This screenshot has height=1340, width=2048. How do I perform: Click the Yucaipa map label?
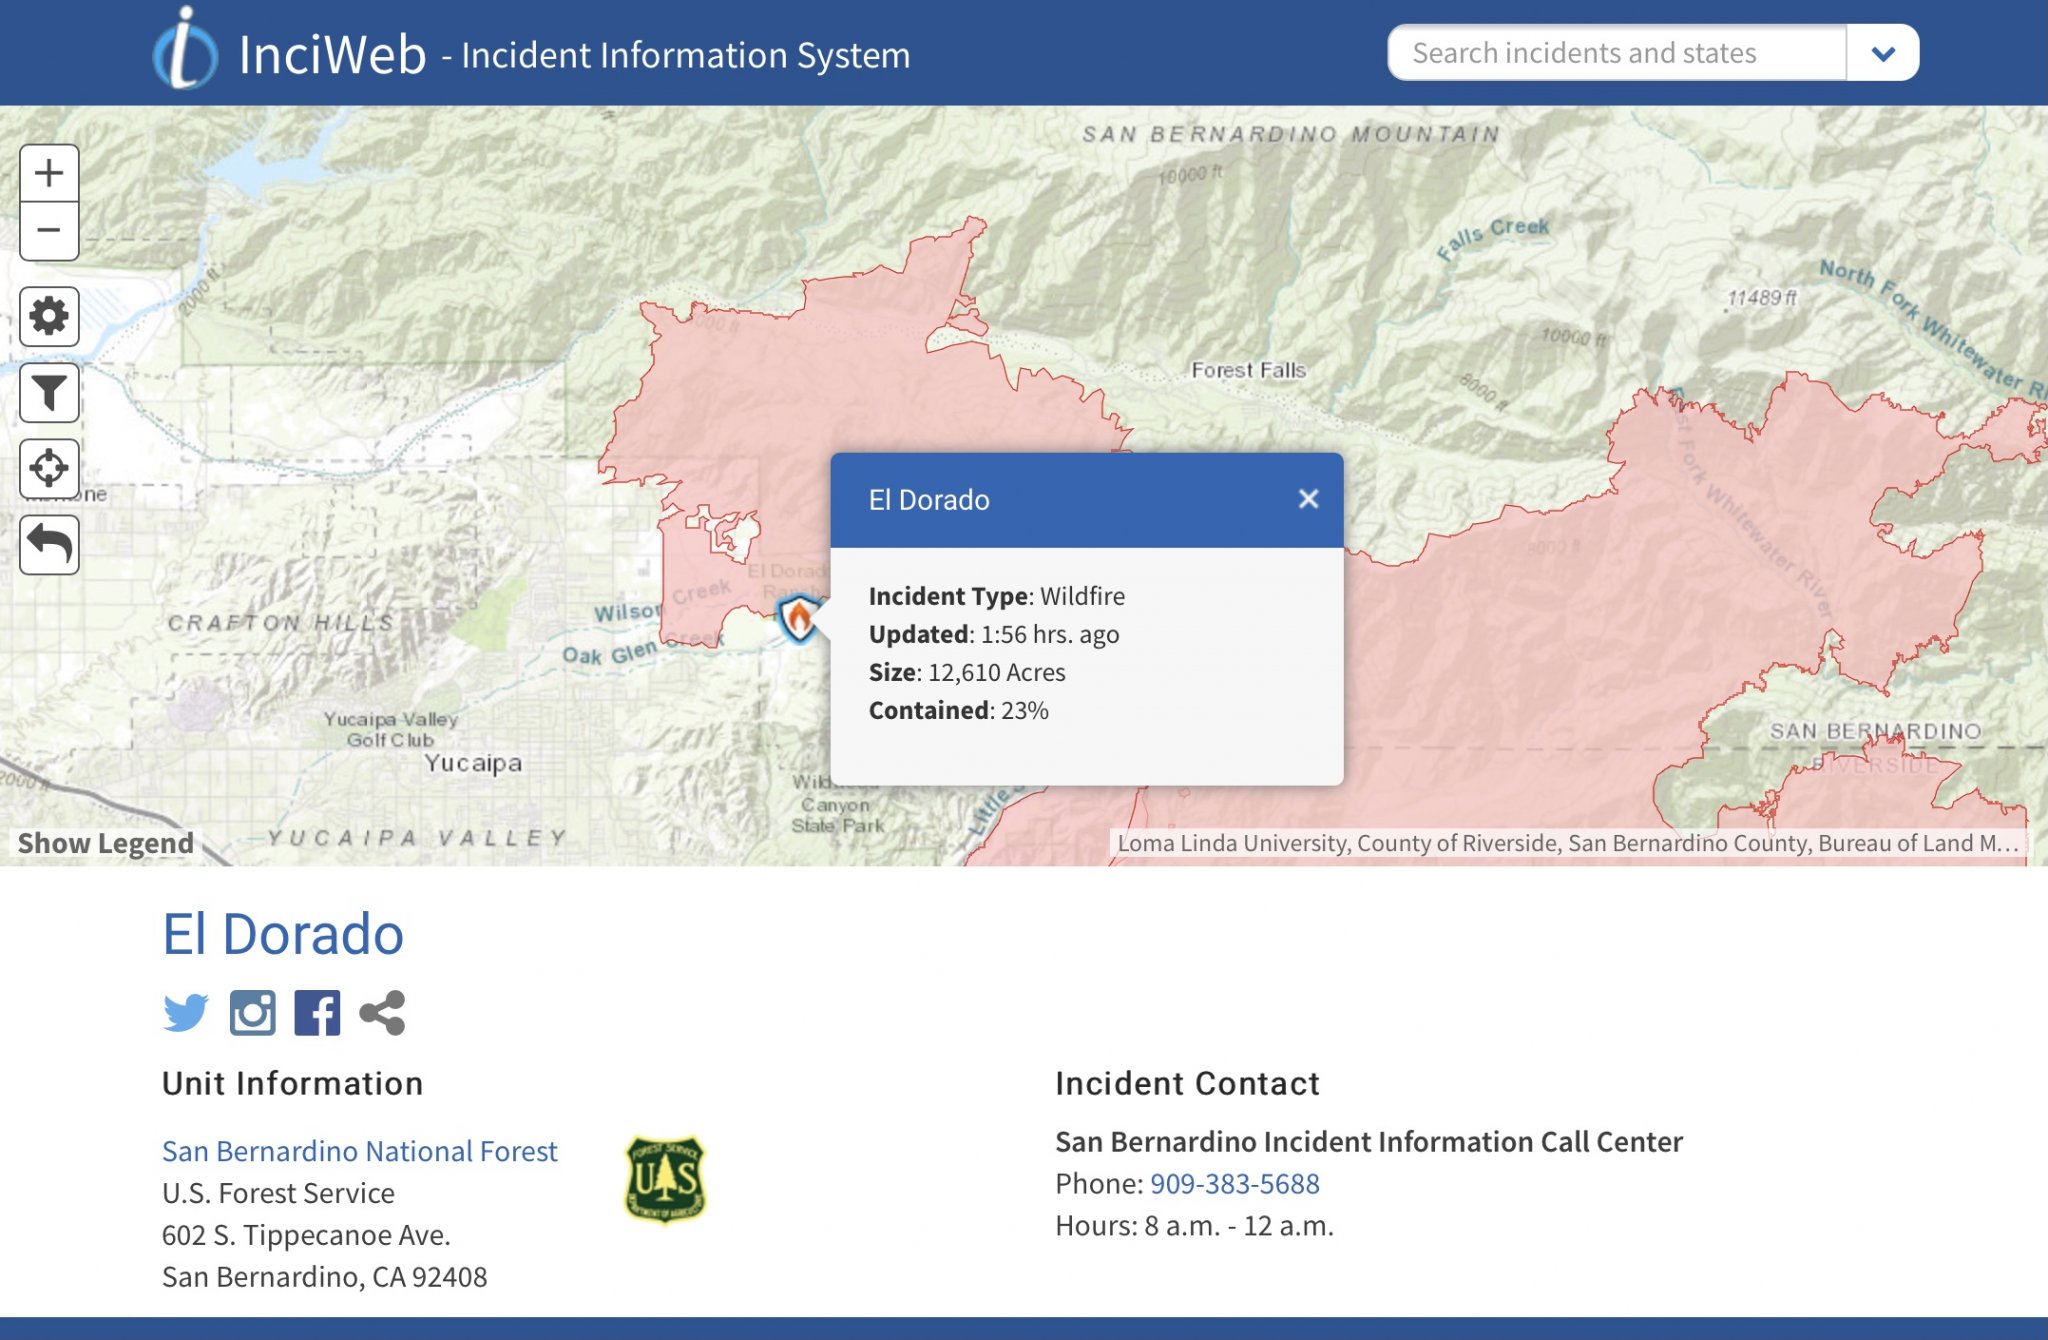(x=472, y=763)
